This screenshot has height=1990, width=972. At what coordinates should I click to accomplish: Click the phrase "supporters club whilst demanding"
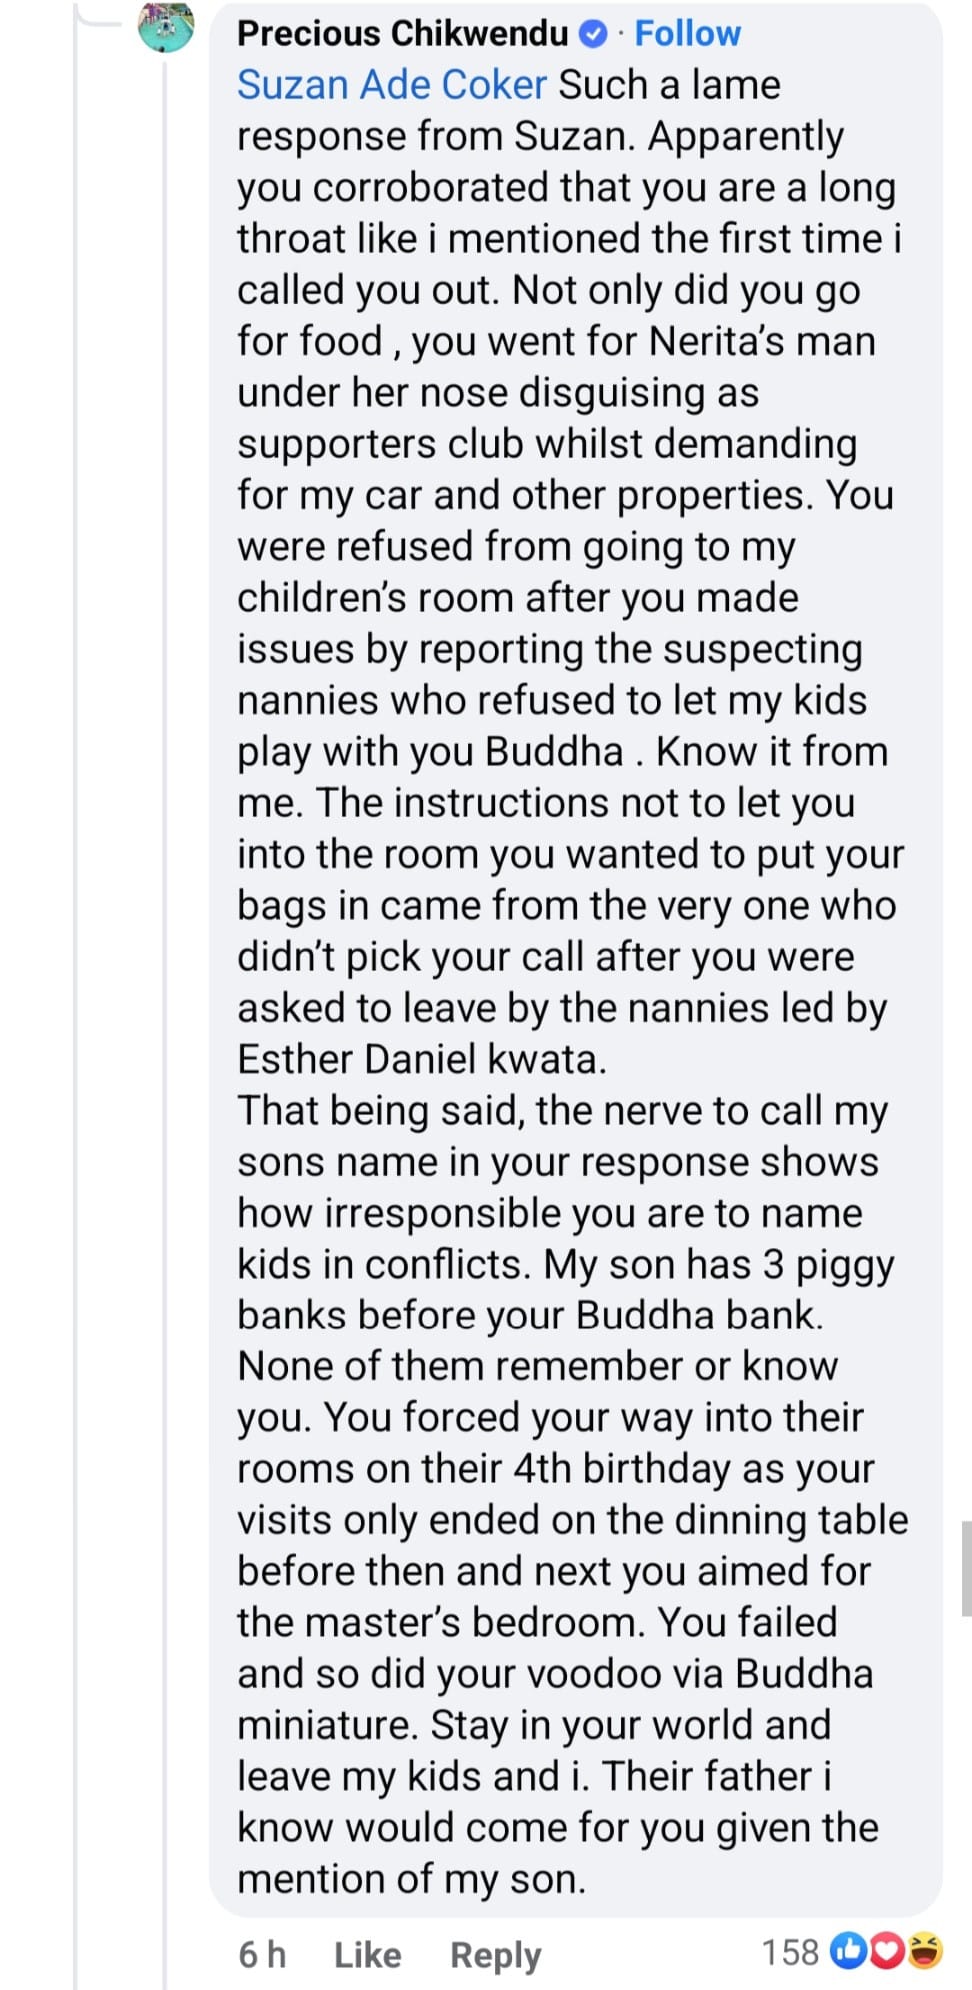[547, 444]
